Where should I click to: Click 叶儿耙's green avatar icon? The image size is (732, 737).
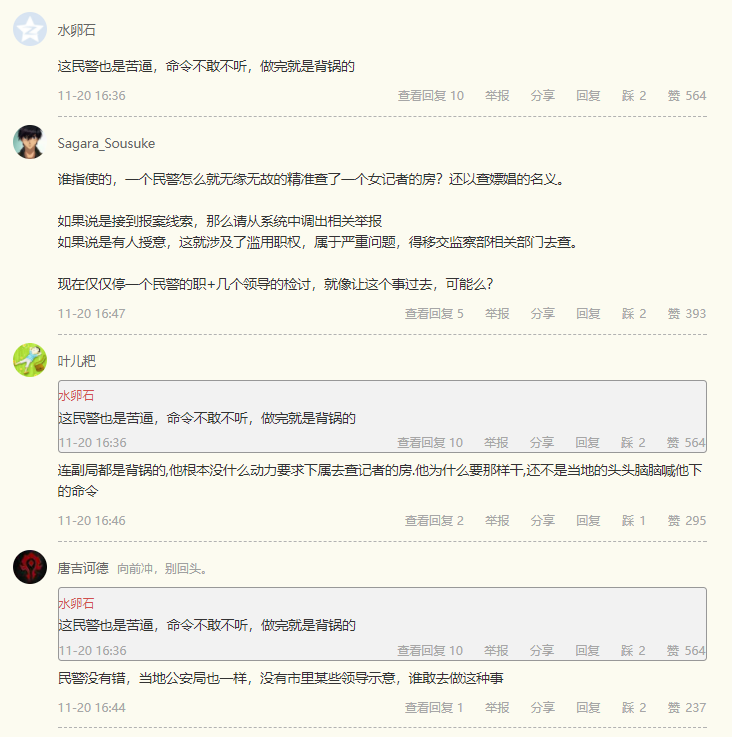pyautogui.click(x=30, y=360)
